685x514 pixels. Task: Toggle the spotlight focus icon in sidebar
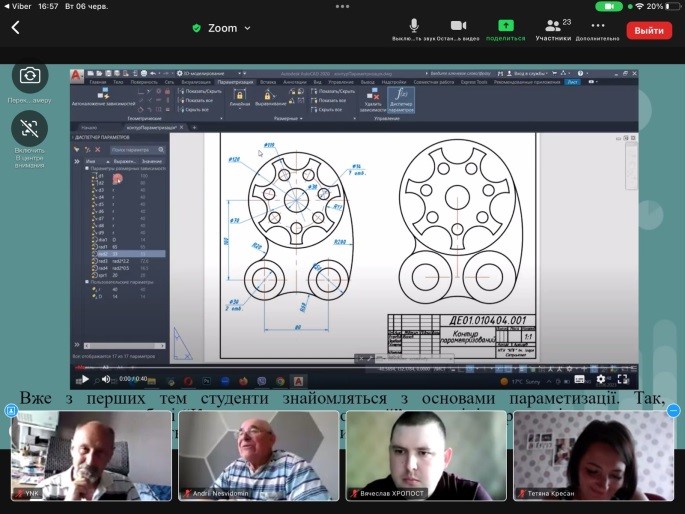click(30, 127)
